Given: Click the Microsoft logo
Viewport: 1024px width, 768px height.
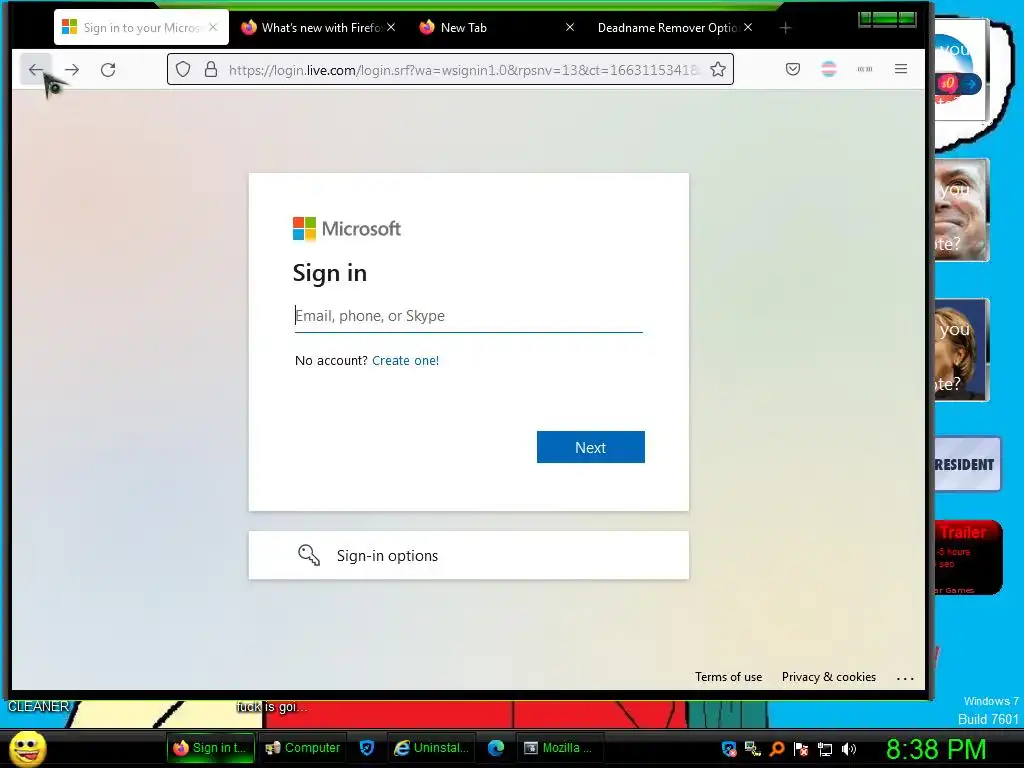Looking at the screenshot, I should pos(347,229).
